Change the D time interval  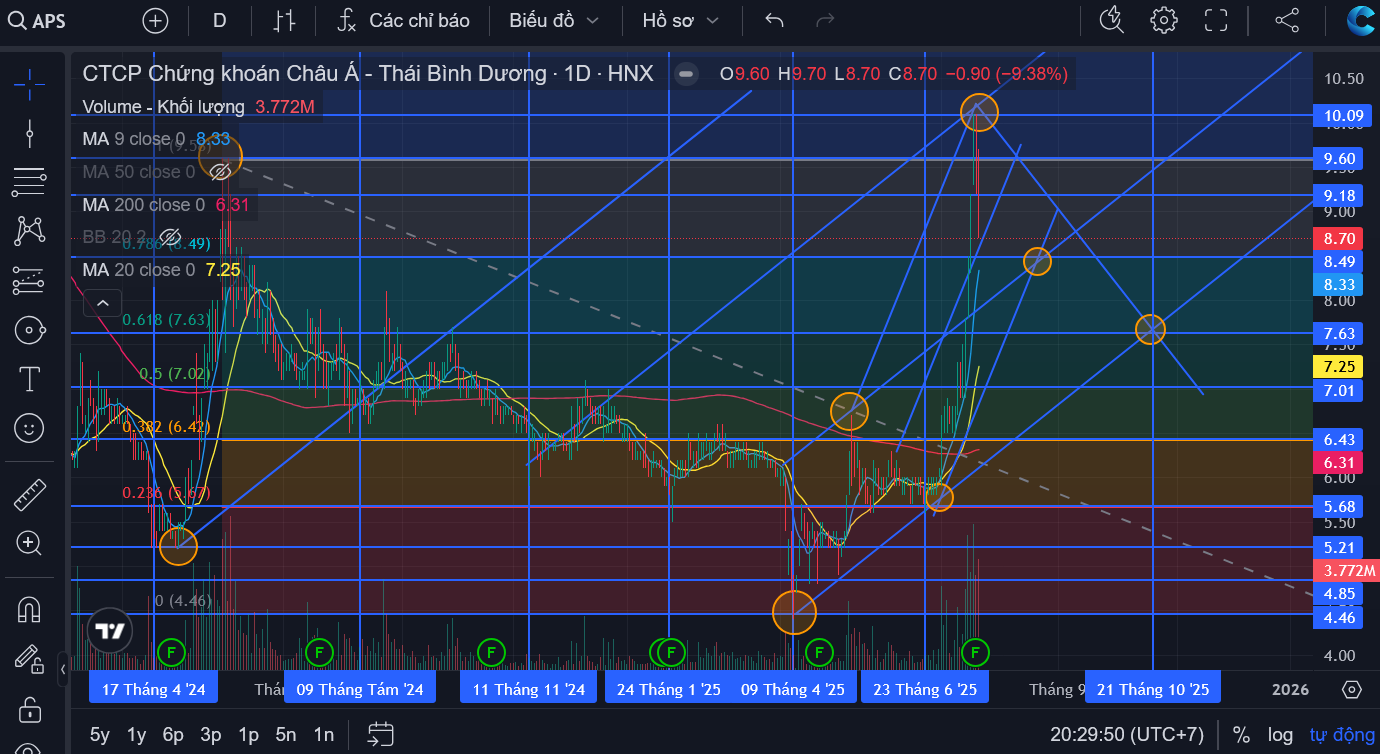pos(220,20)
